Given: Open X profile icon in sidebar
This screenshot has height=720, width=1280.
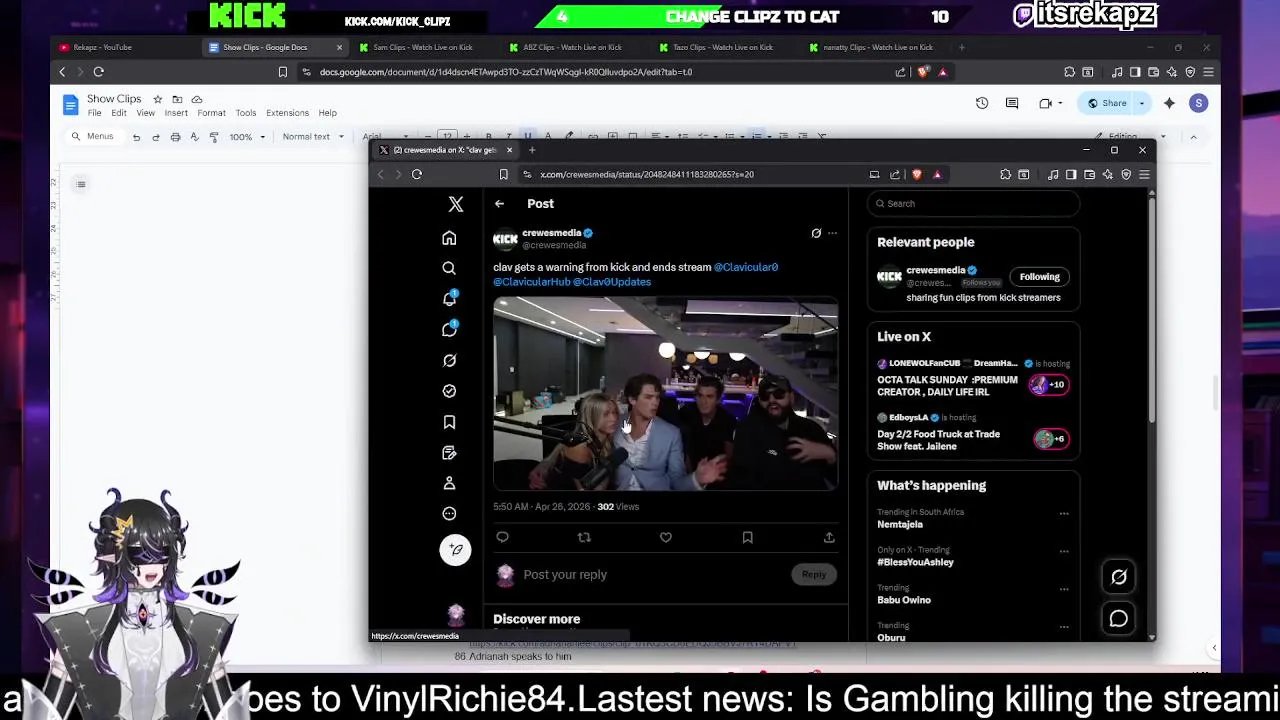Looking at the screenshot, I should (x=449, y=483).
